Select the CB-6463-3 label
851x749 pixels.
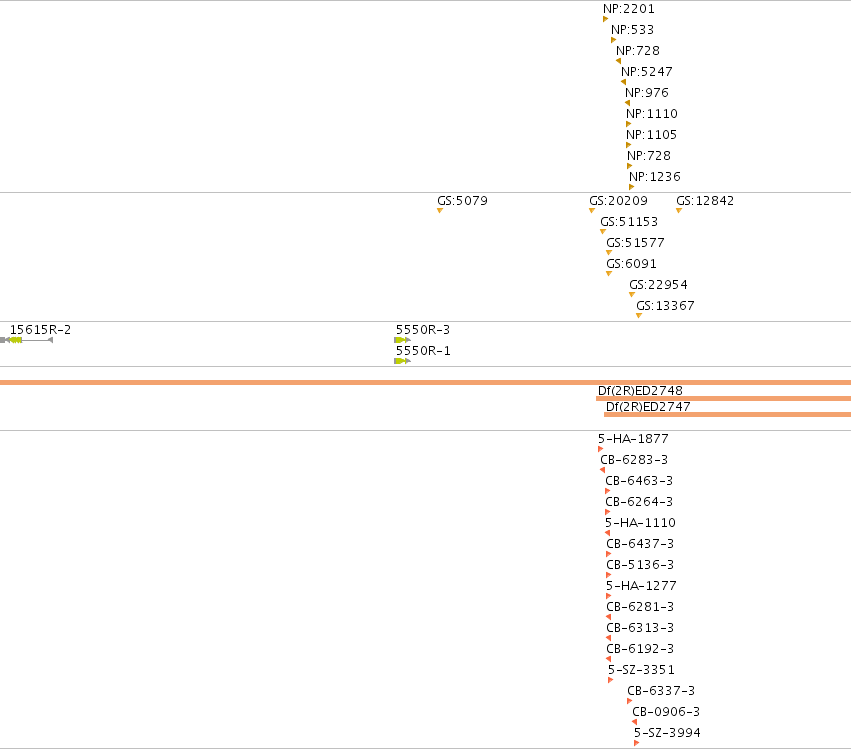(x=639, y=481)
